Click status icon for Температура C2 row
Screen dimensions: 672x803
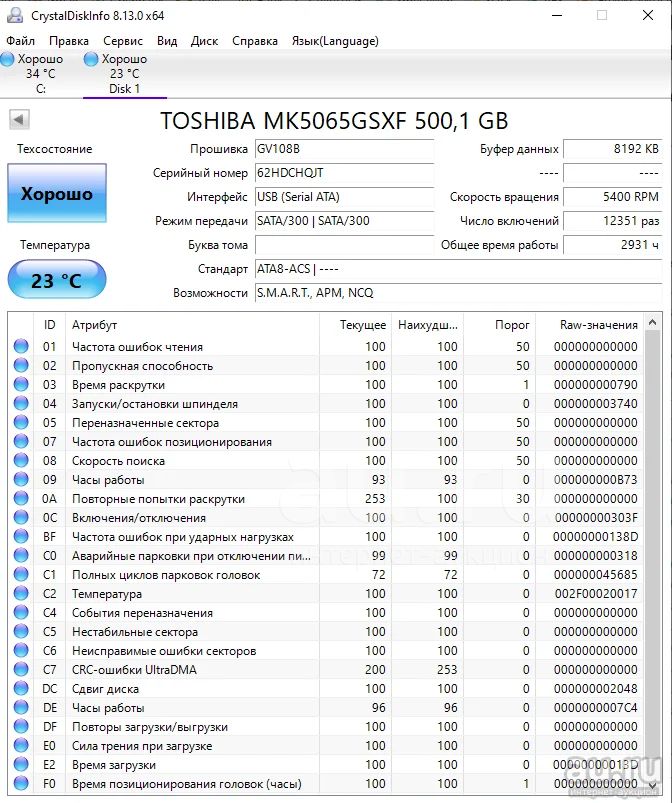coord(21,593)
